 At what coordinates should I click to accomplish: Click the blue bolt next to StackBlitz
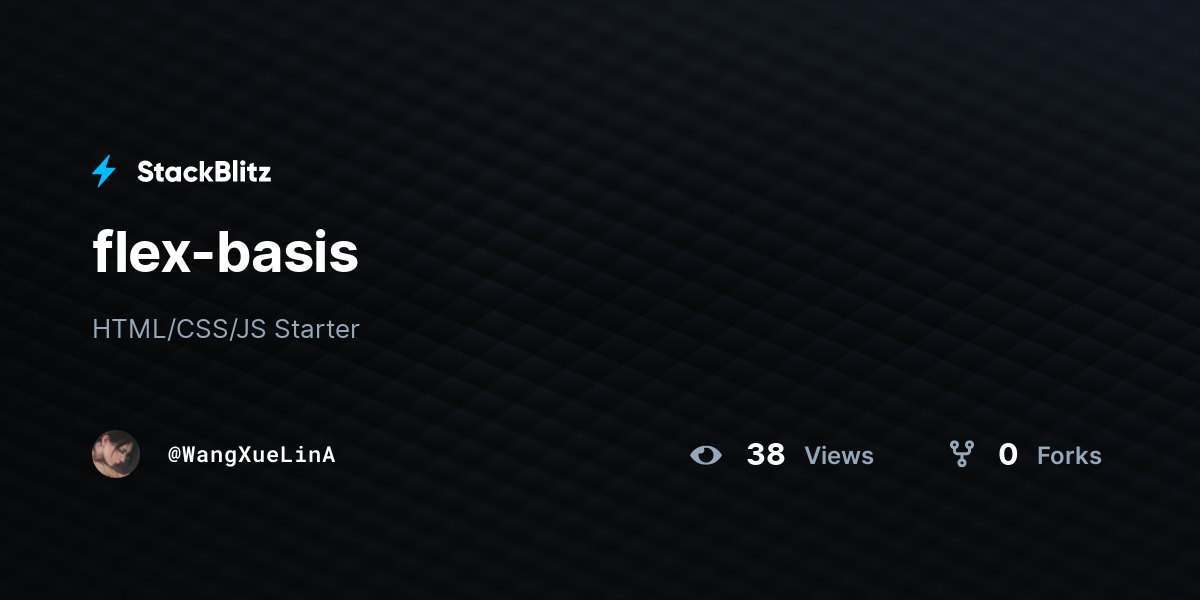pyautogui.click(x=104, y=172)
